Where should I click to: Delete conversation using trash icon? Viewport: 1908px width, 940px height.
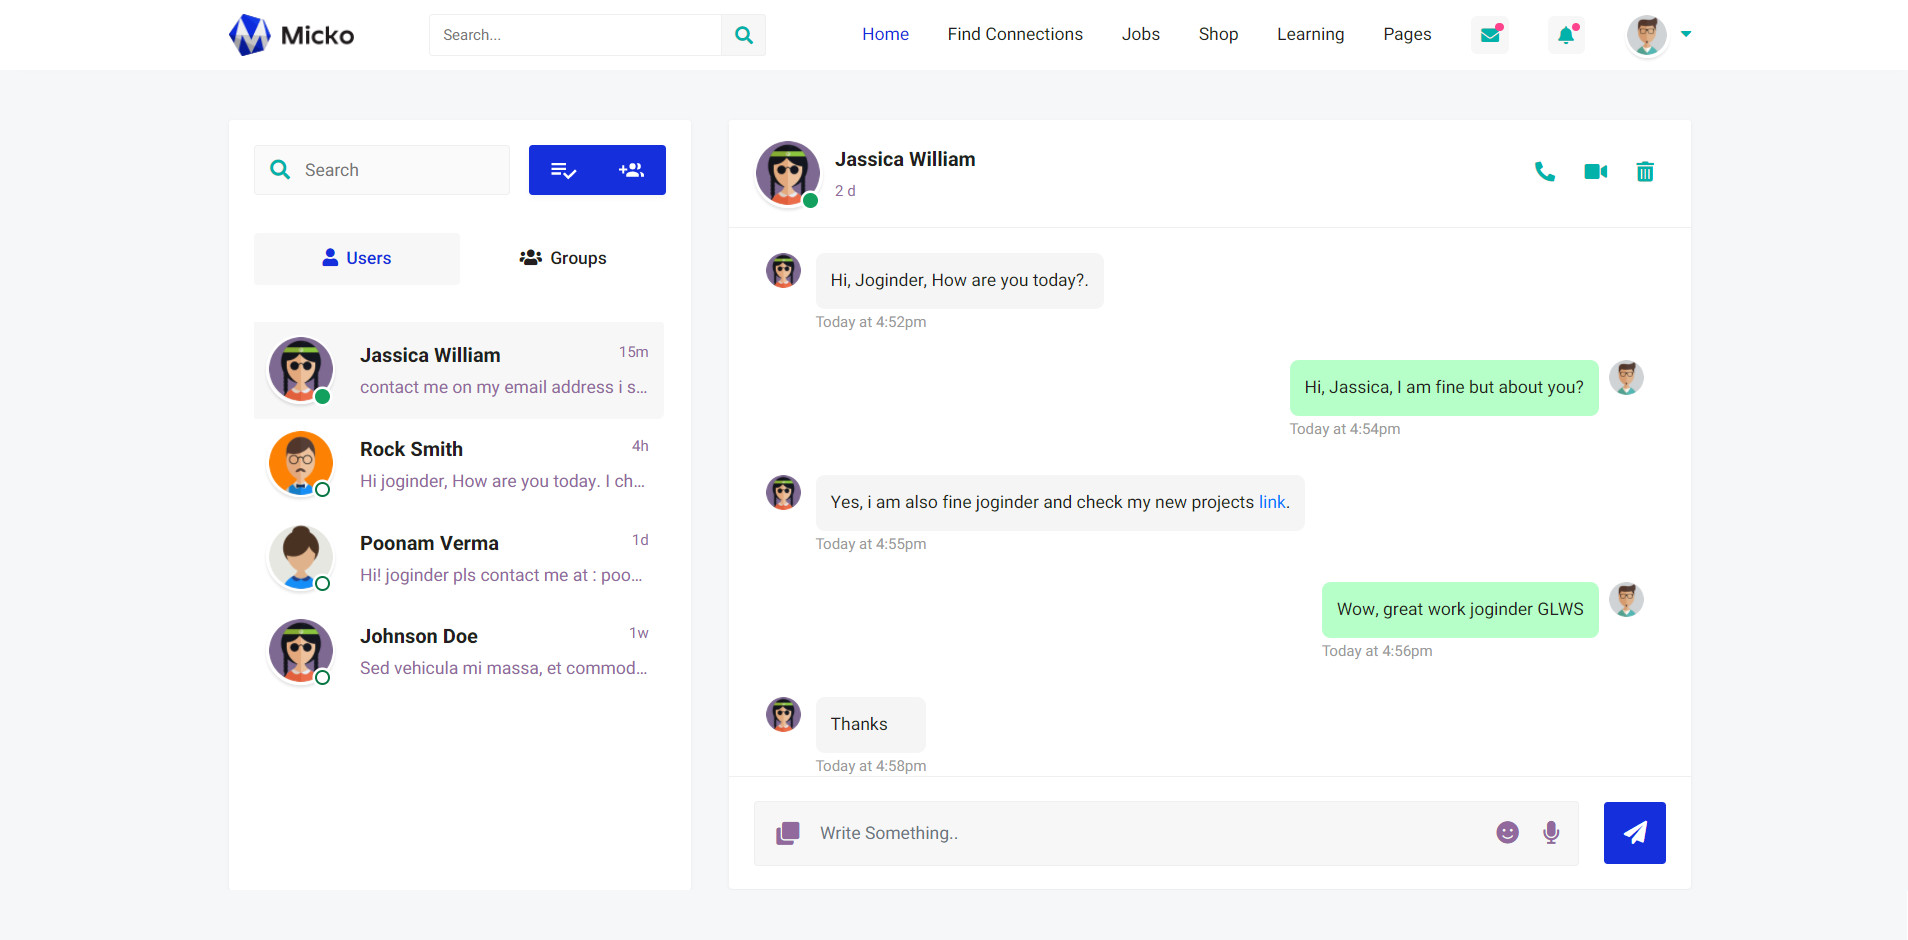(1644, 172)
